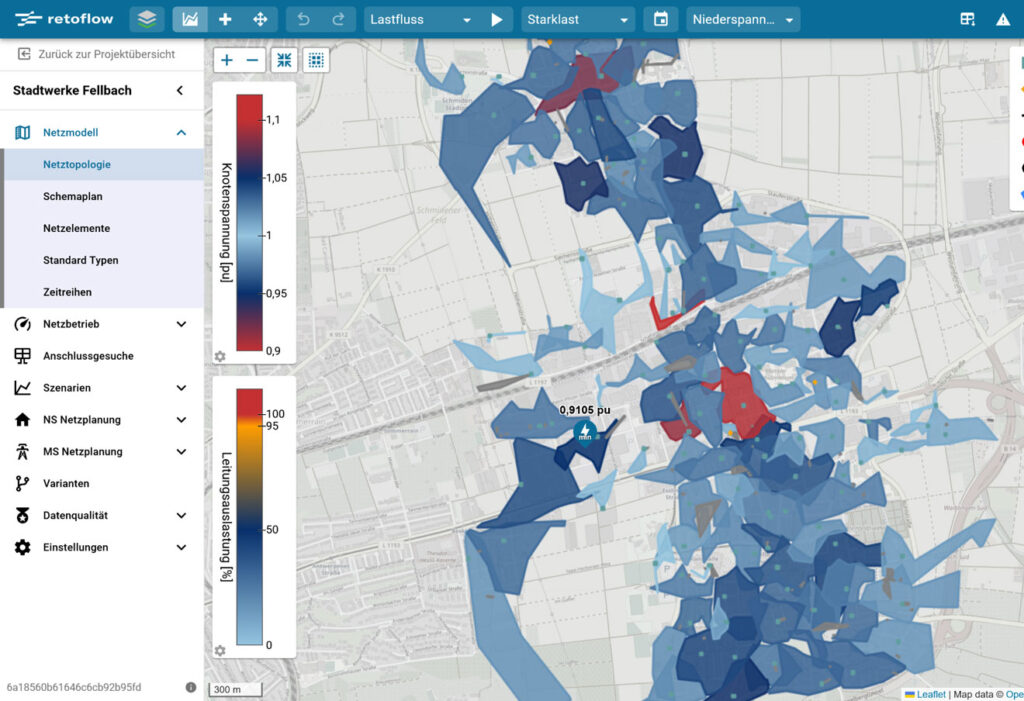Open Knotenspannung legend settings gear
Screen dimensions: 1024x701
(220, 357)
